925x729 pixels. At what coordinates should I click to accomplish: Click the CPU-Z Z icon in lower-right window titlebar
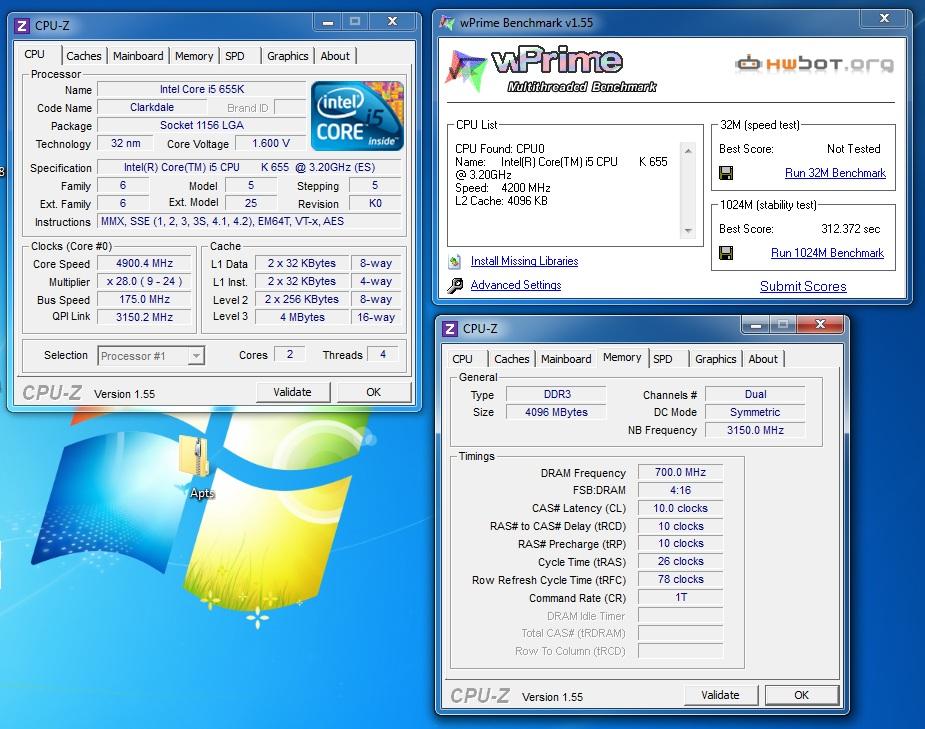[450, 329]
